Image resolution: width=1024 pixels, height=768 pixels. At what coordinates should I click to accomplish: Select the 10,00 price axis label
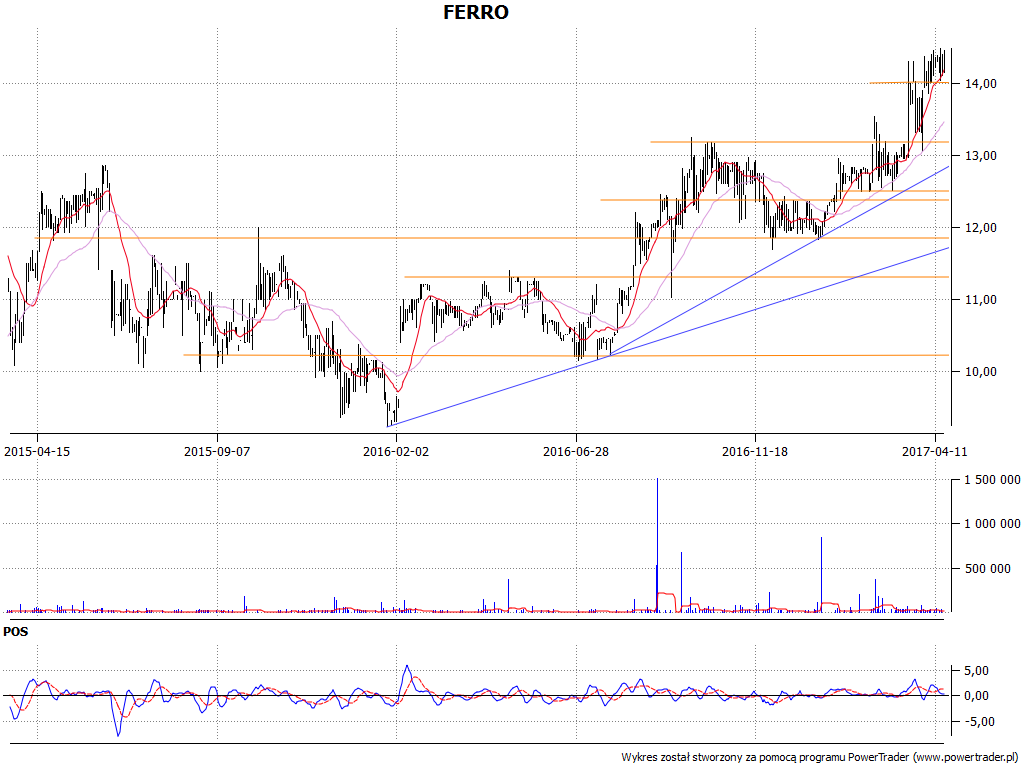982,372
